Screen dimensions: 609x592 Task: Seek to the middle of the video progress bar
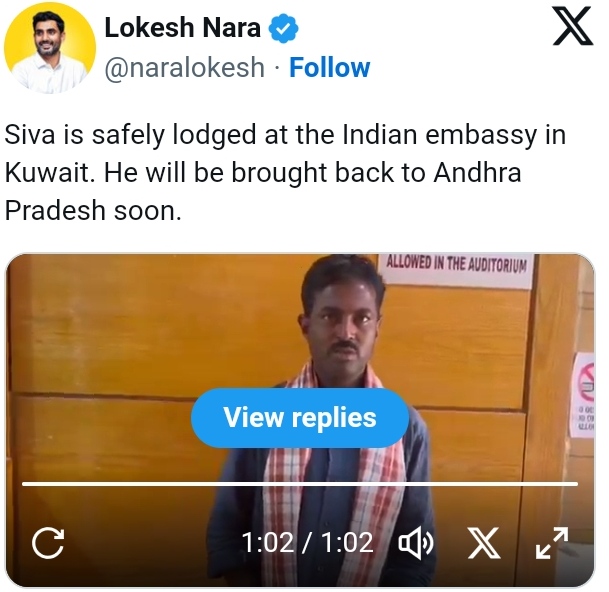[x=300, y=484]
